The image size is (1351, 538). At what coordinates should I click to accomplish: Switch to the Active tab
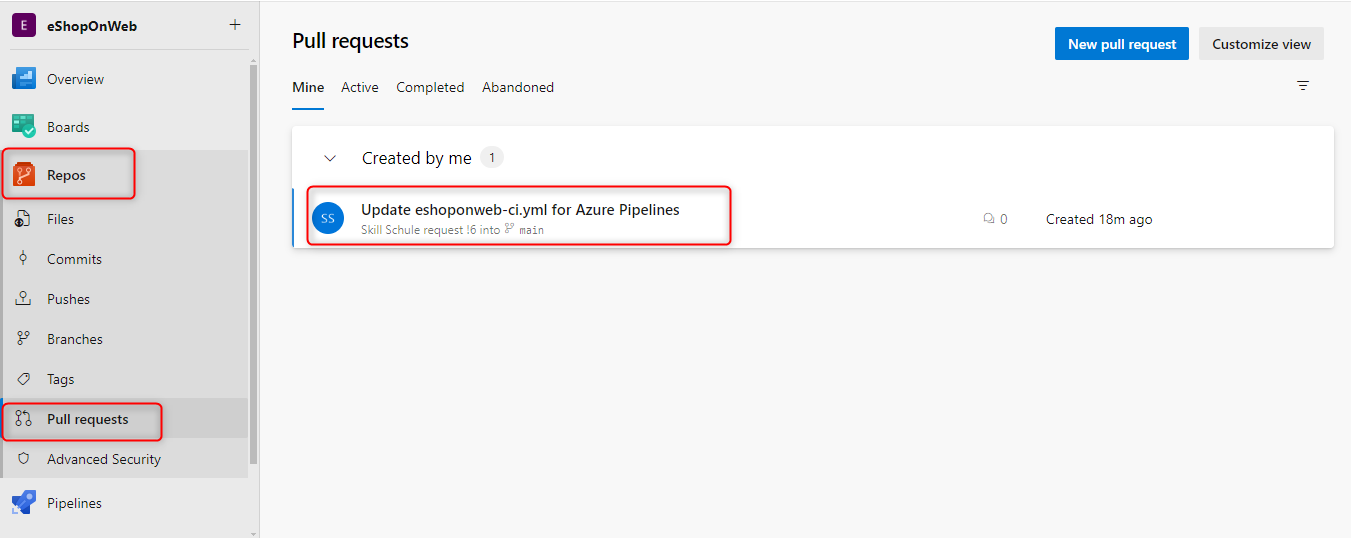tap(359, 87)
